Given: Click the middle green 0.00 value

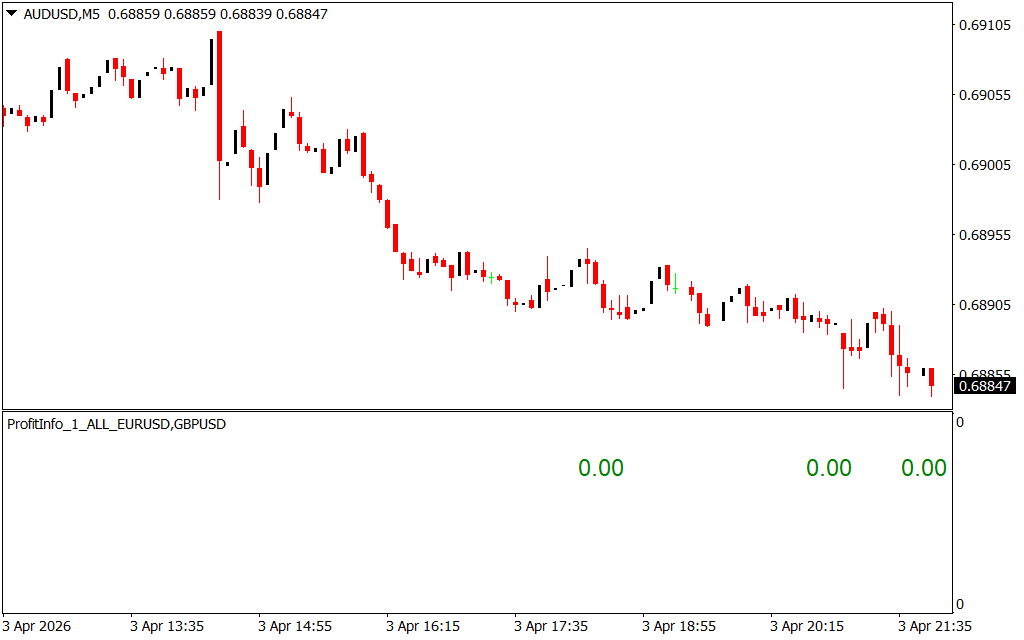Looking at the screenshot, I should point(829,468).
